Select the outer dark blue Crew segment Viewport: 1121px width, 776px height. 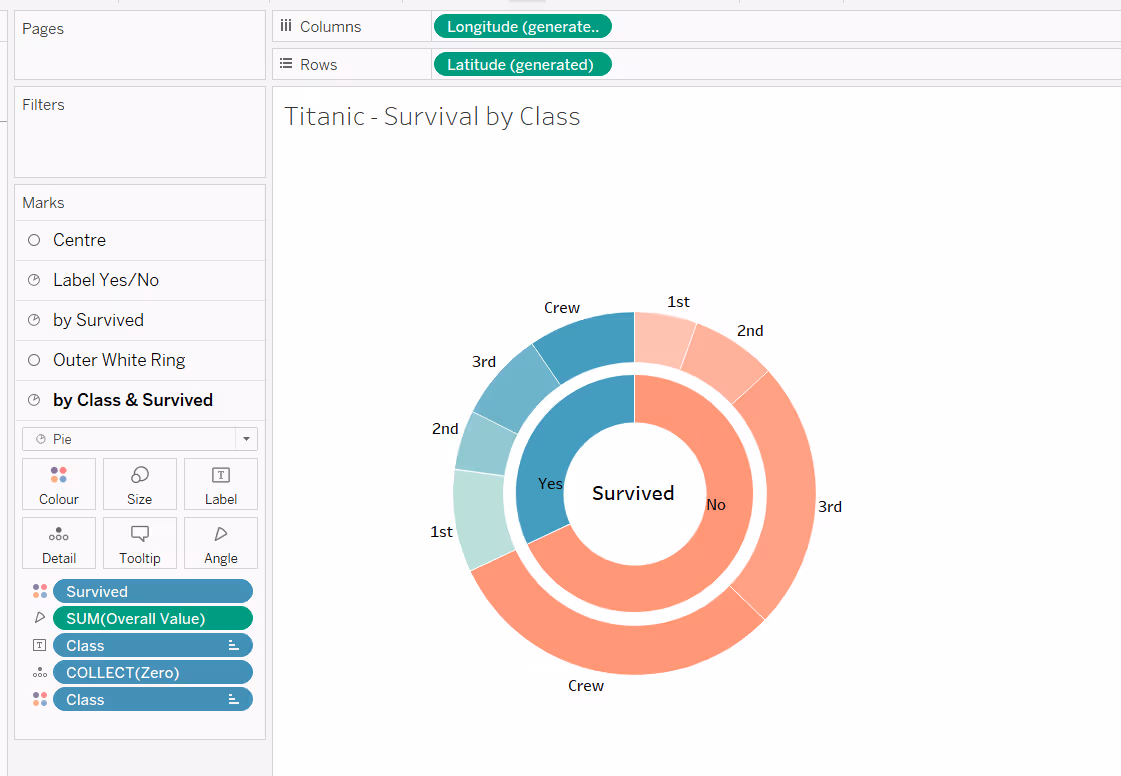point(591,345)
